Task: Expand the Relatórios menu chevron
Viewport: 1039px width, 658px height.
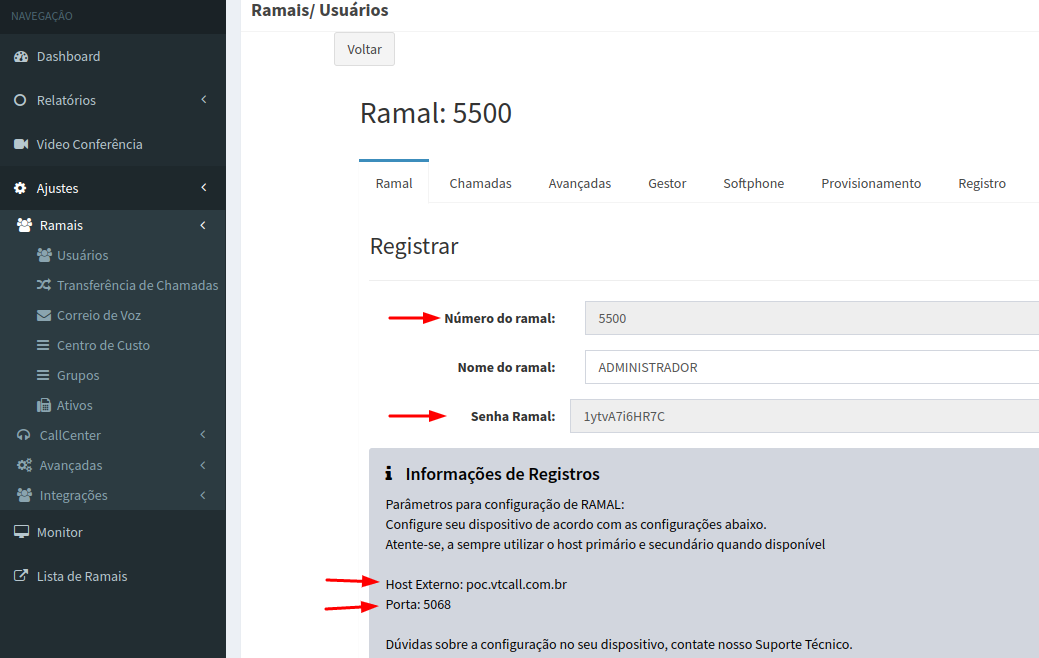Action: click(203, 100)
